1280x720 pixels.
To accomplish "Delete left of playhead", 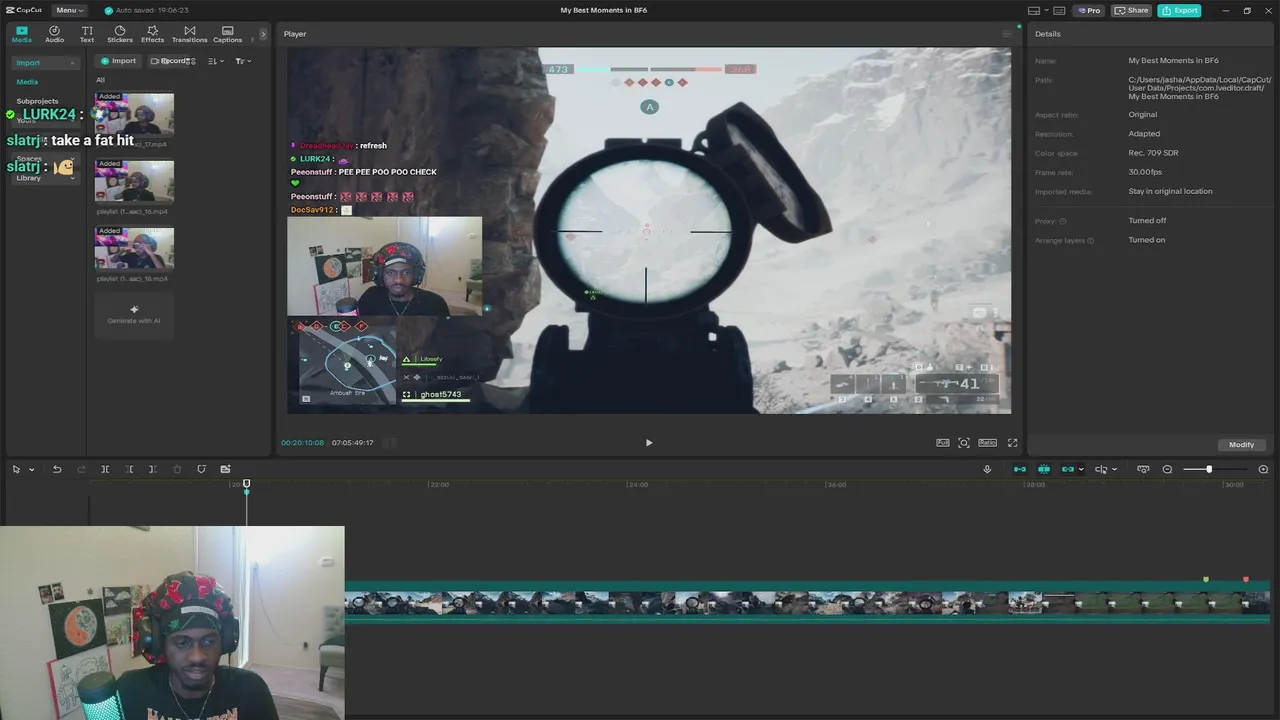I will (129, 469).
